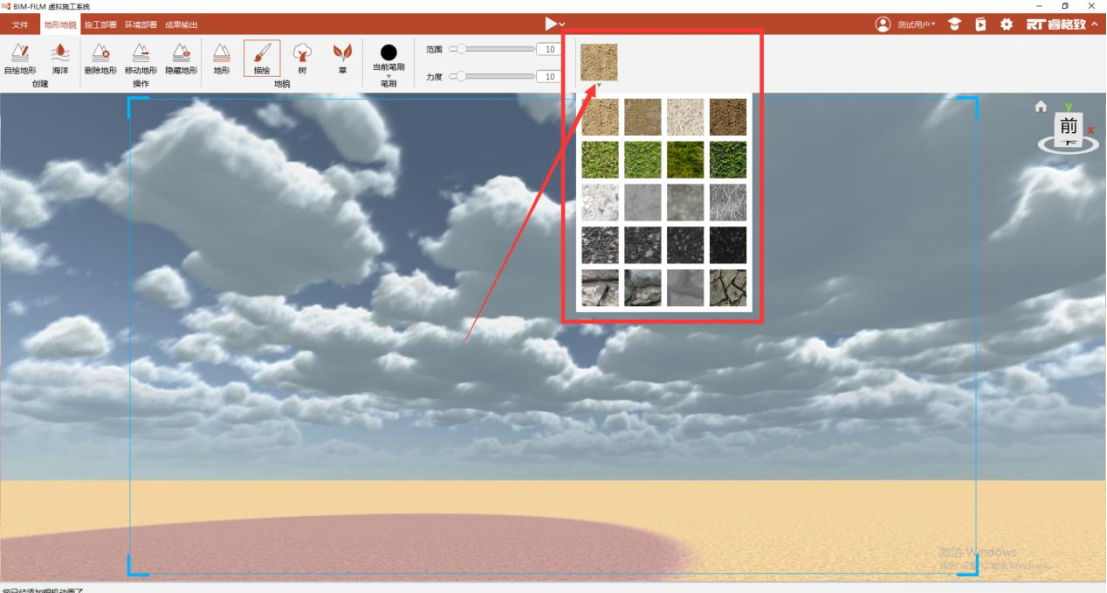Screen dimensions: 1107x593
Task: Click the 范围 range slider
Action: pyautogui.click(x=492, y=49)
